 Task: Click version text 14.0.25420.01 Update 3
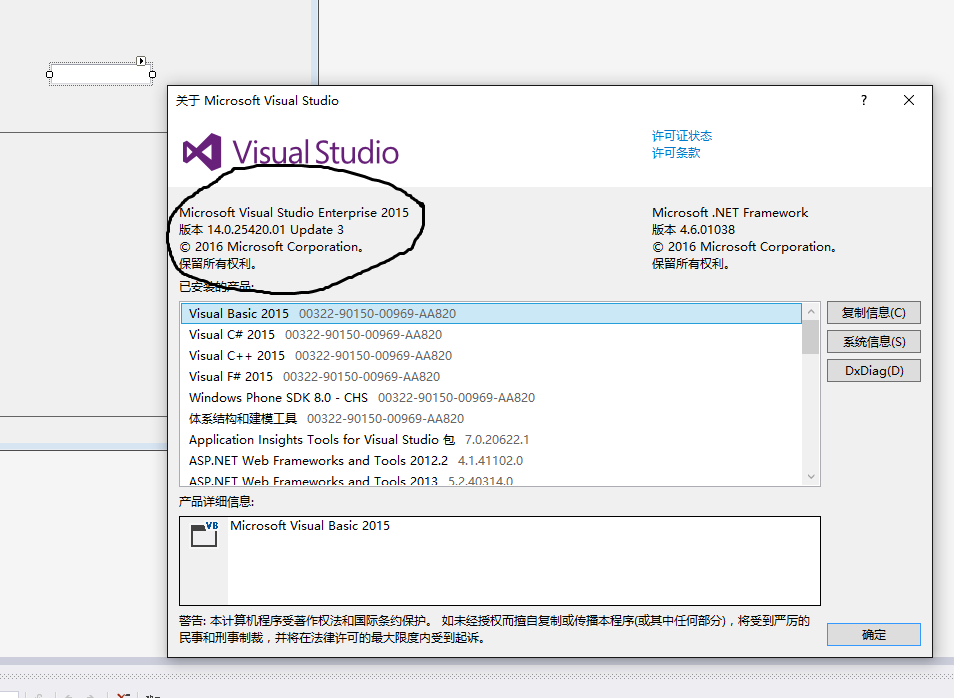click(262, 229)
